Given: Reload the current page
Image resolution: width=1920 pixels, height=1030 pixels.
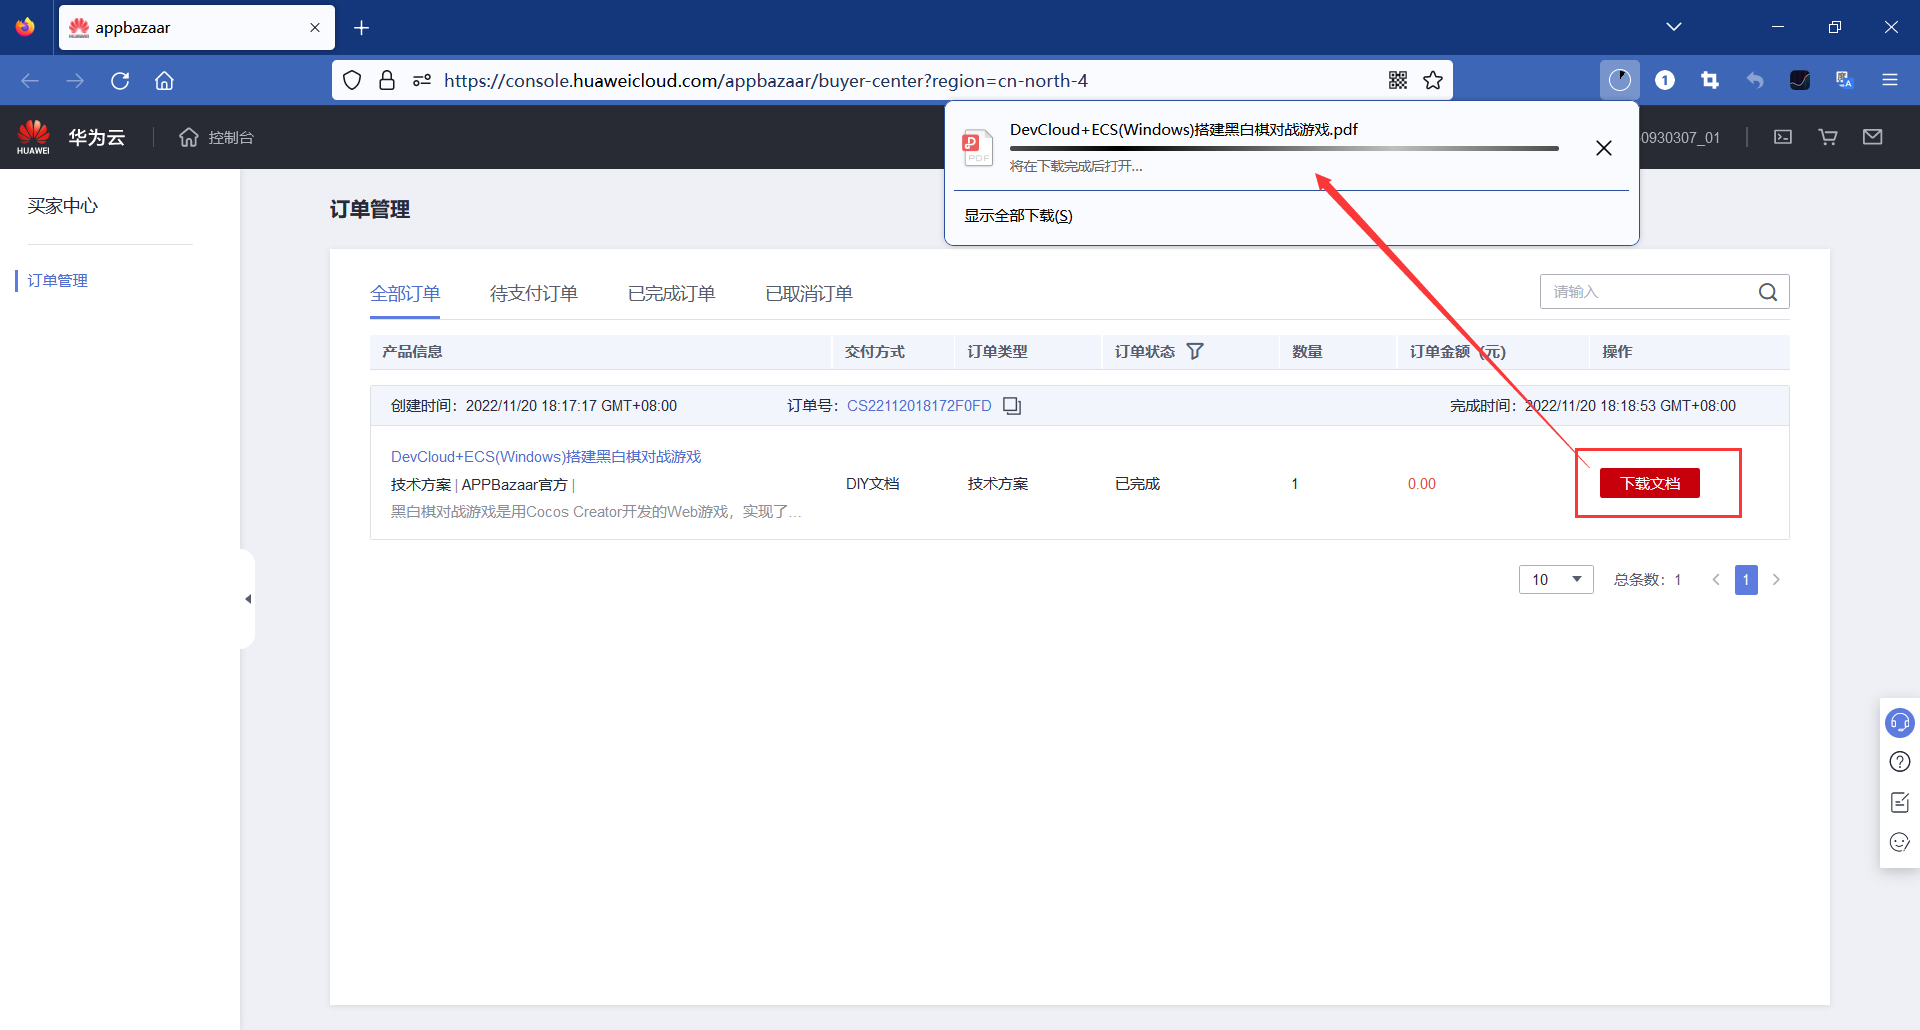Looking at the screenshot, I should tap(120, 81).
